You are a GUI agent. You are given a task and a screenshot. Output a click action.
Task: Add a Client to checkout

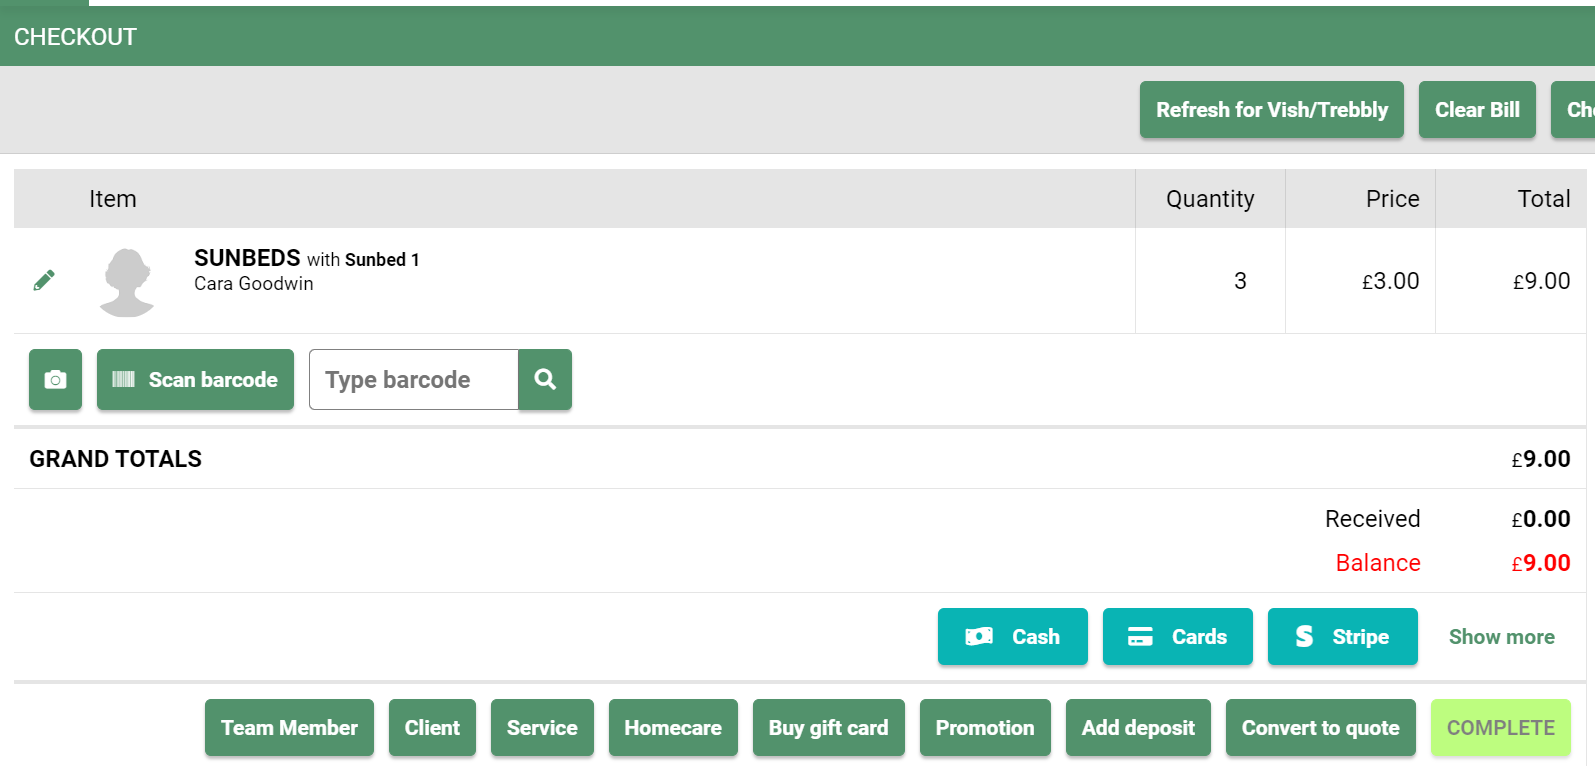tap(432, 728)
